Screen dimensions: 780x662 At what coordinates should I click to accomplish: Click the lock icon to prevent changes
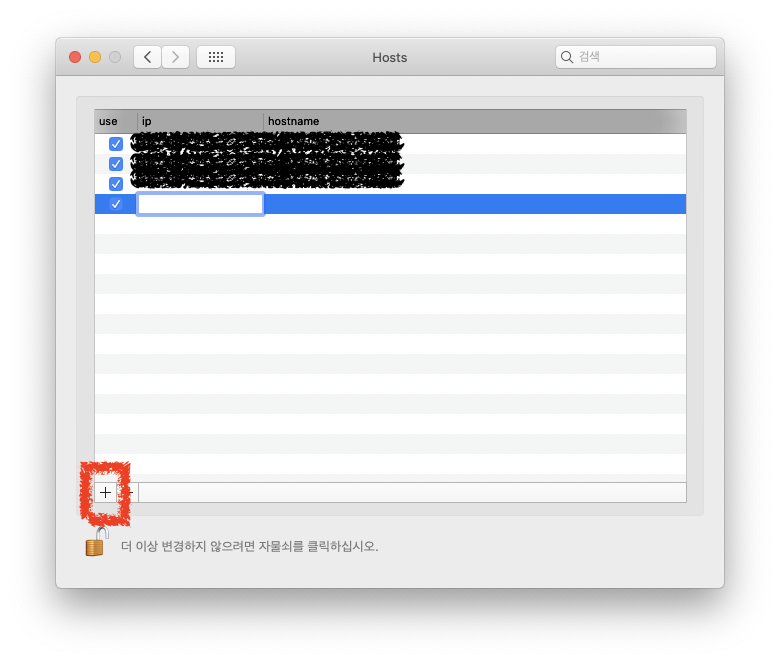point(97,542)
